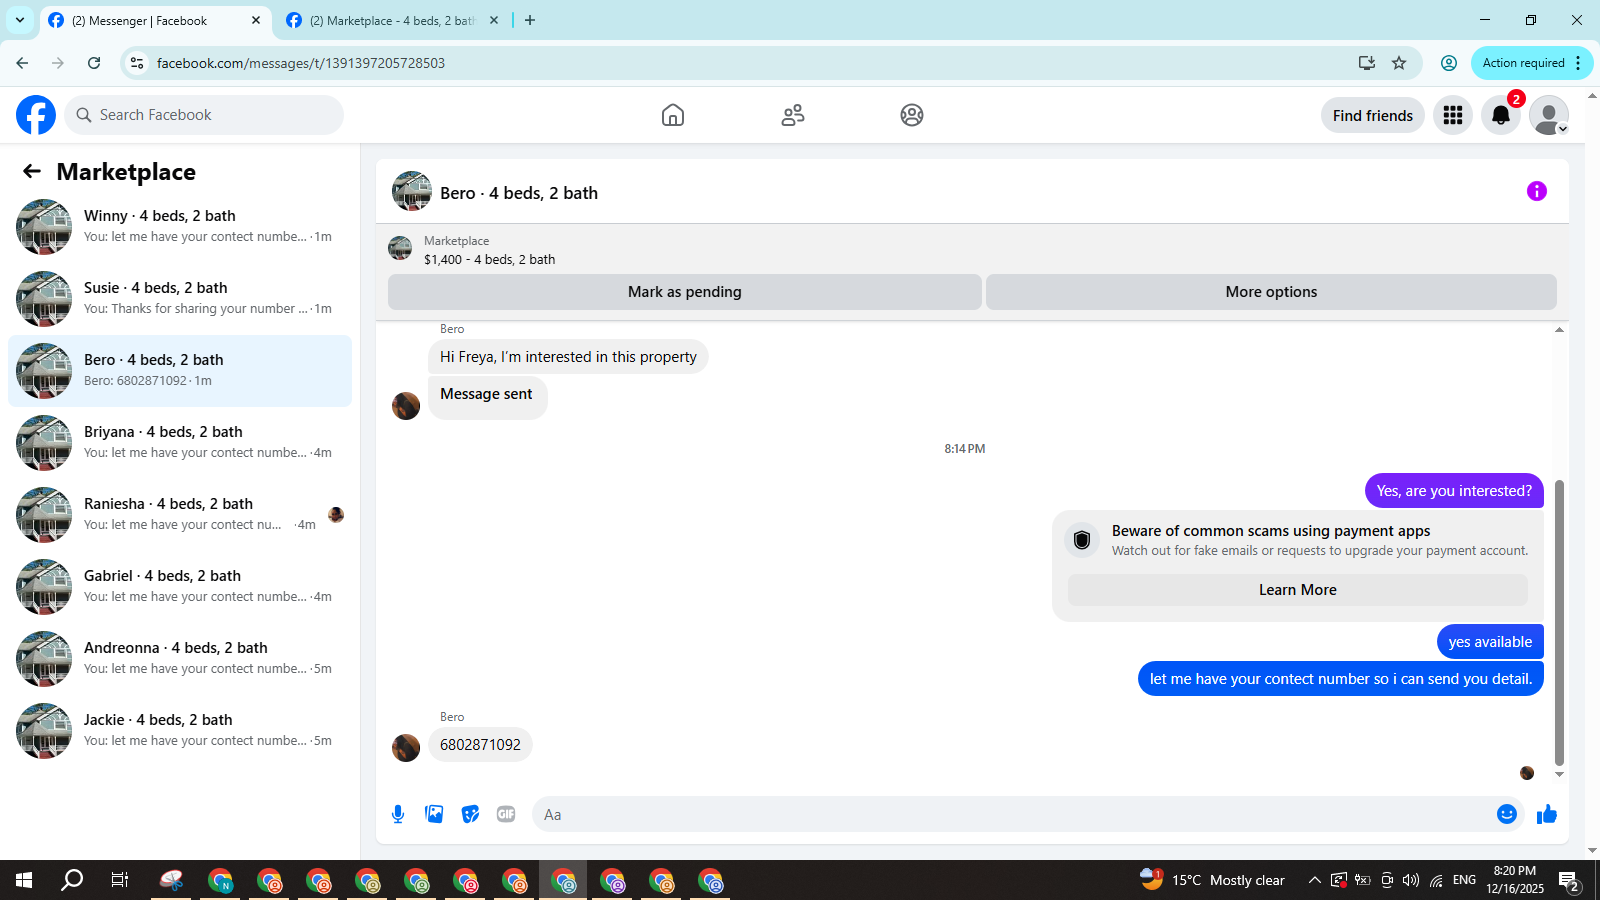Open the notifications bell

tap(1501, 115)
